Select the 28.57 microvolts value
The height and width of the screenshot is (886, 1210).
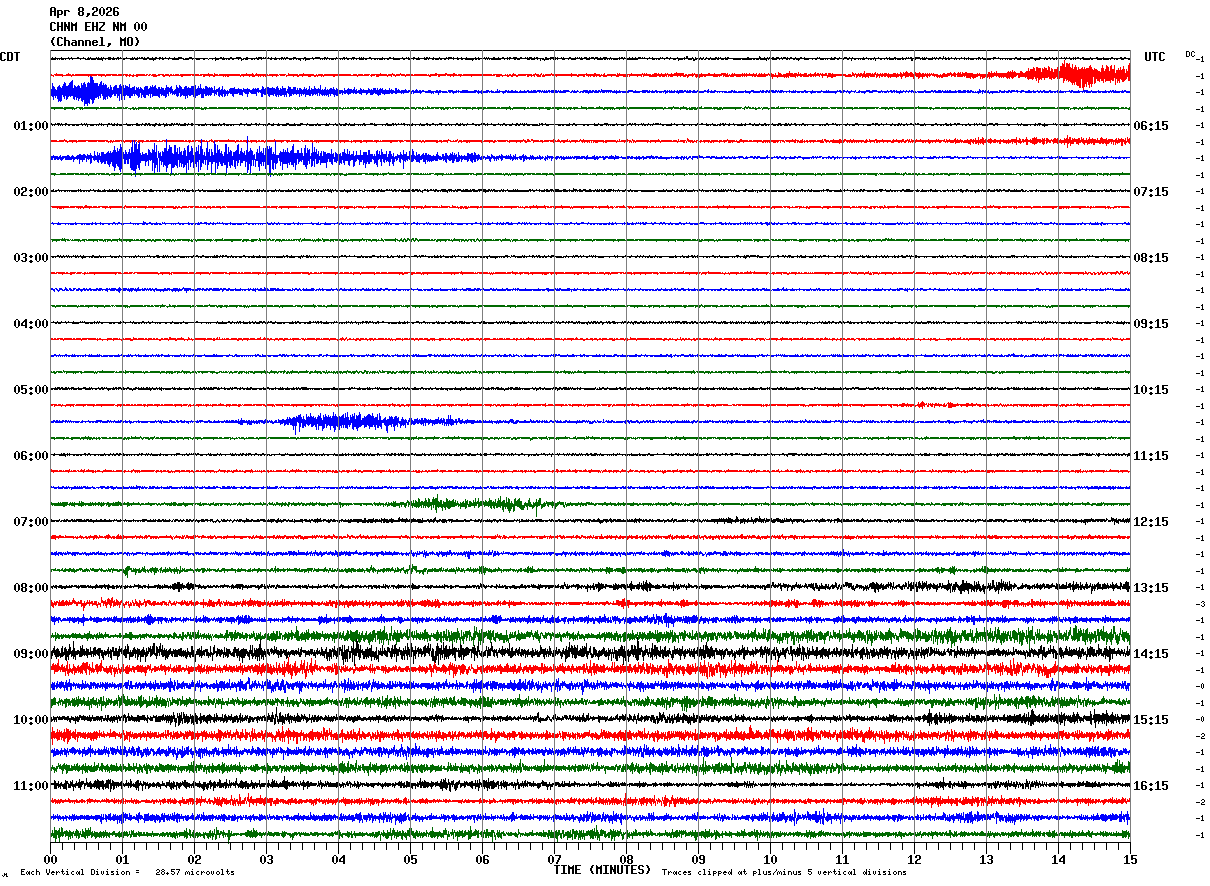195,872
